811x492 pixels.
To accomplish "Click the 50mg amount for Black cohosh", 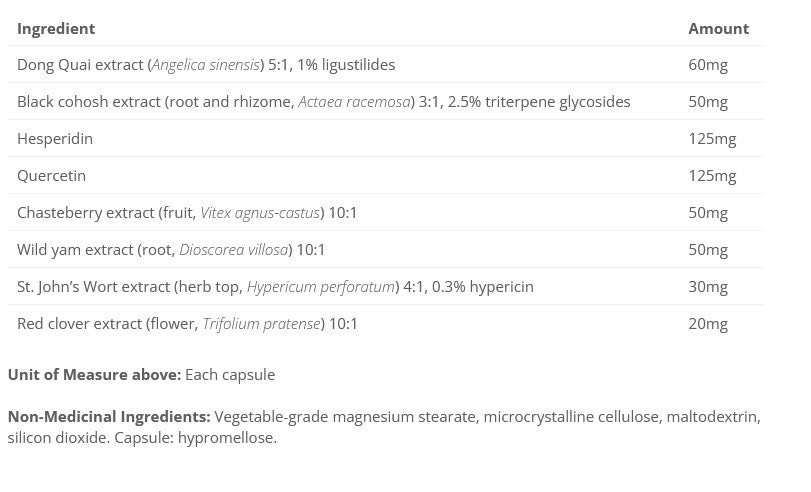I will click(x=708, y=102).
